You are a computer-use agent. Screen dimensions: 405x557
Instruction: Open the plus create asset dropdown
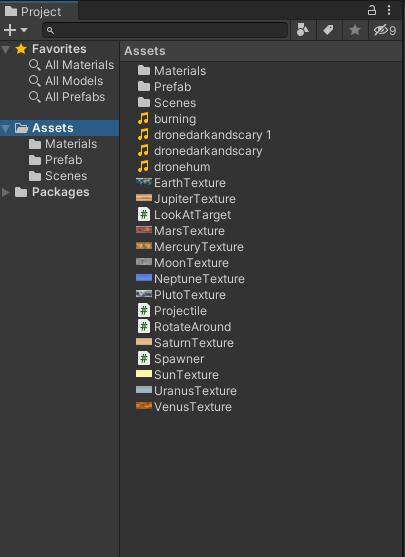coord(15,30)
